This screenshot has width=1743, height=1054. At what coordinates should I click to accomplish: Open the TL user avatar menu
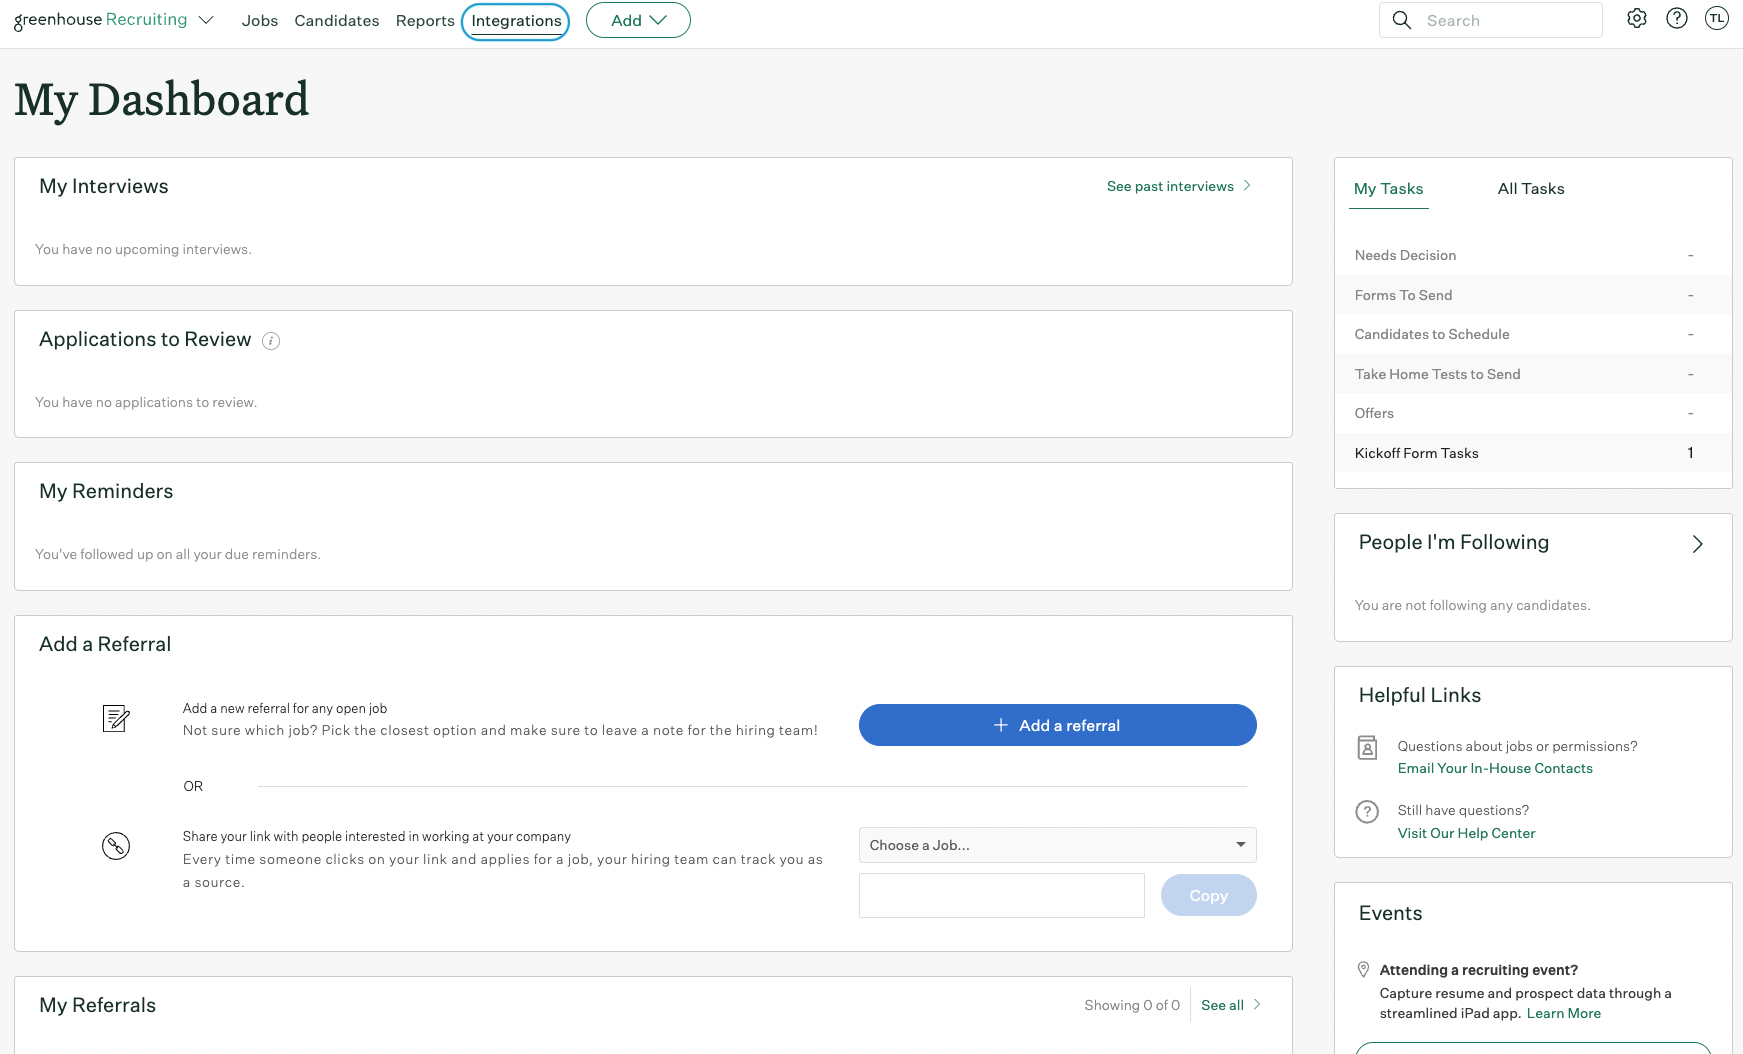[1717, 19]
